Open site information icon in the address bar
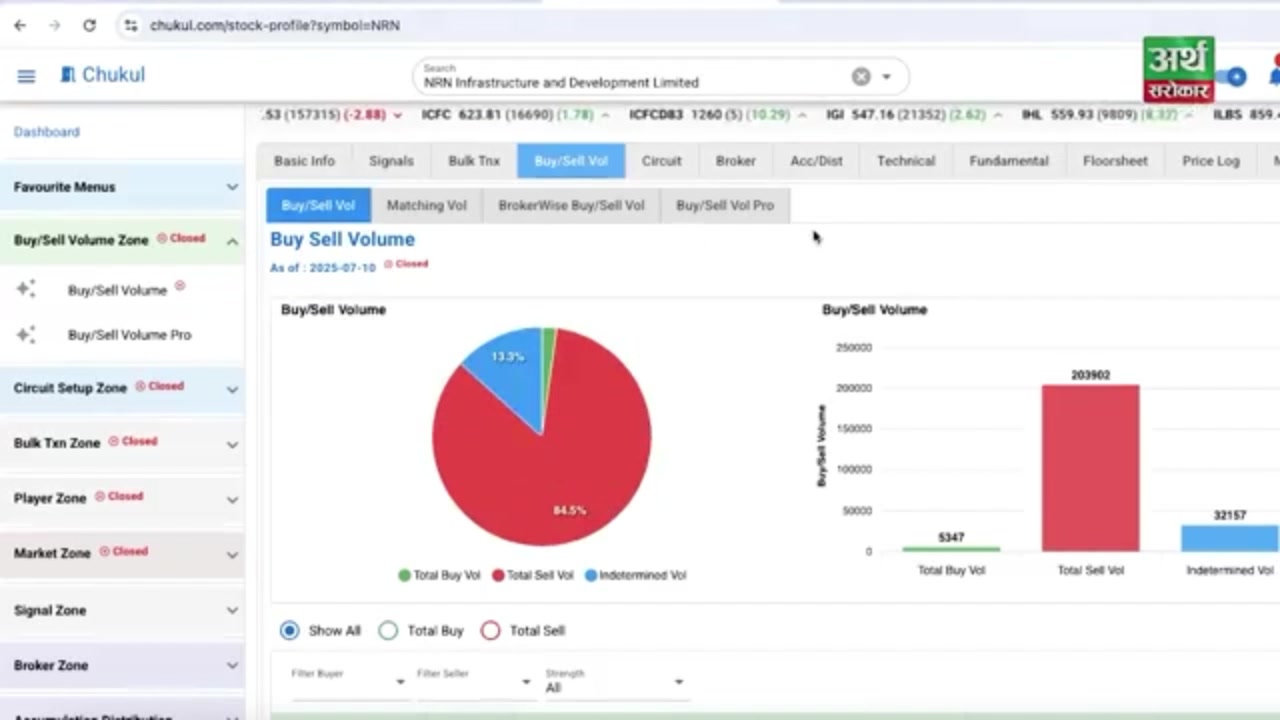 [x=130, y=25]
